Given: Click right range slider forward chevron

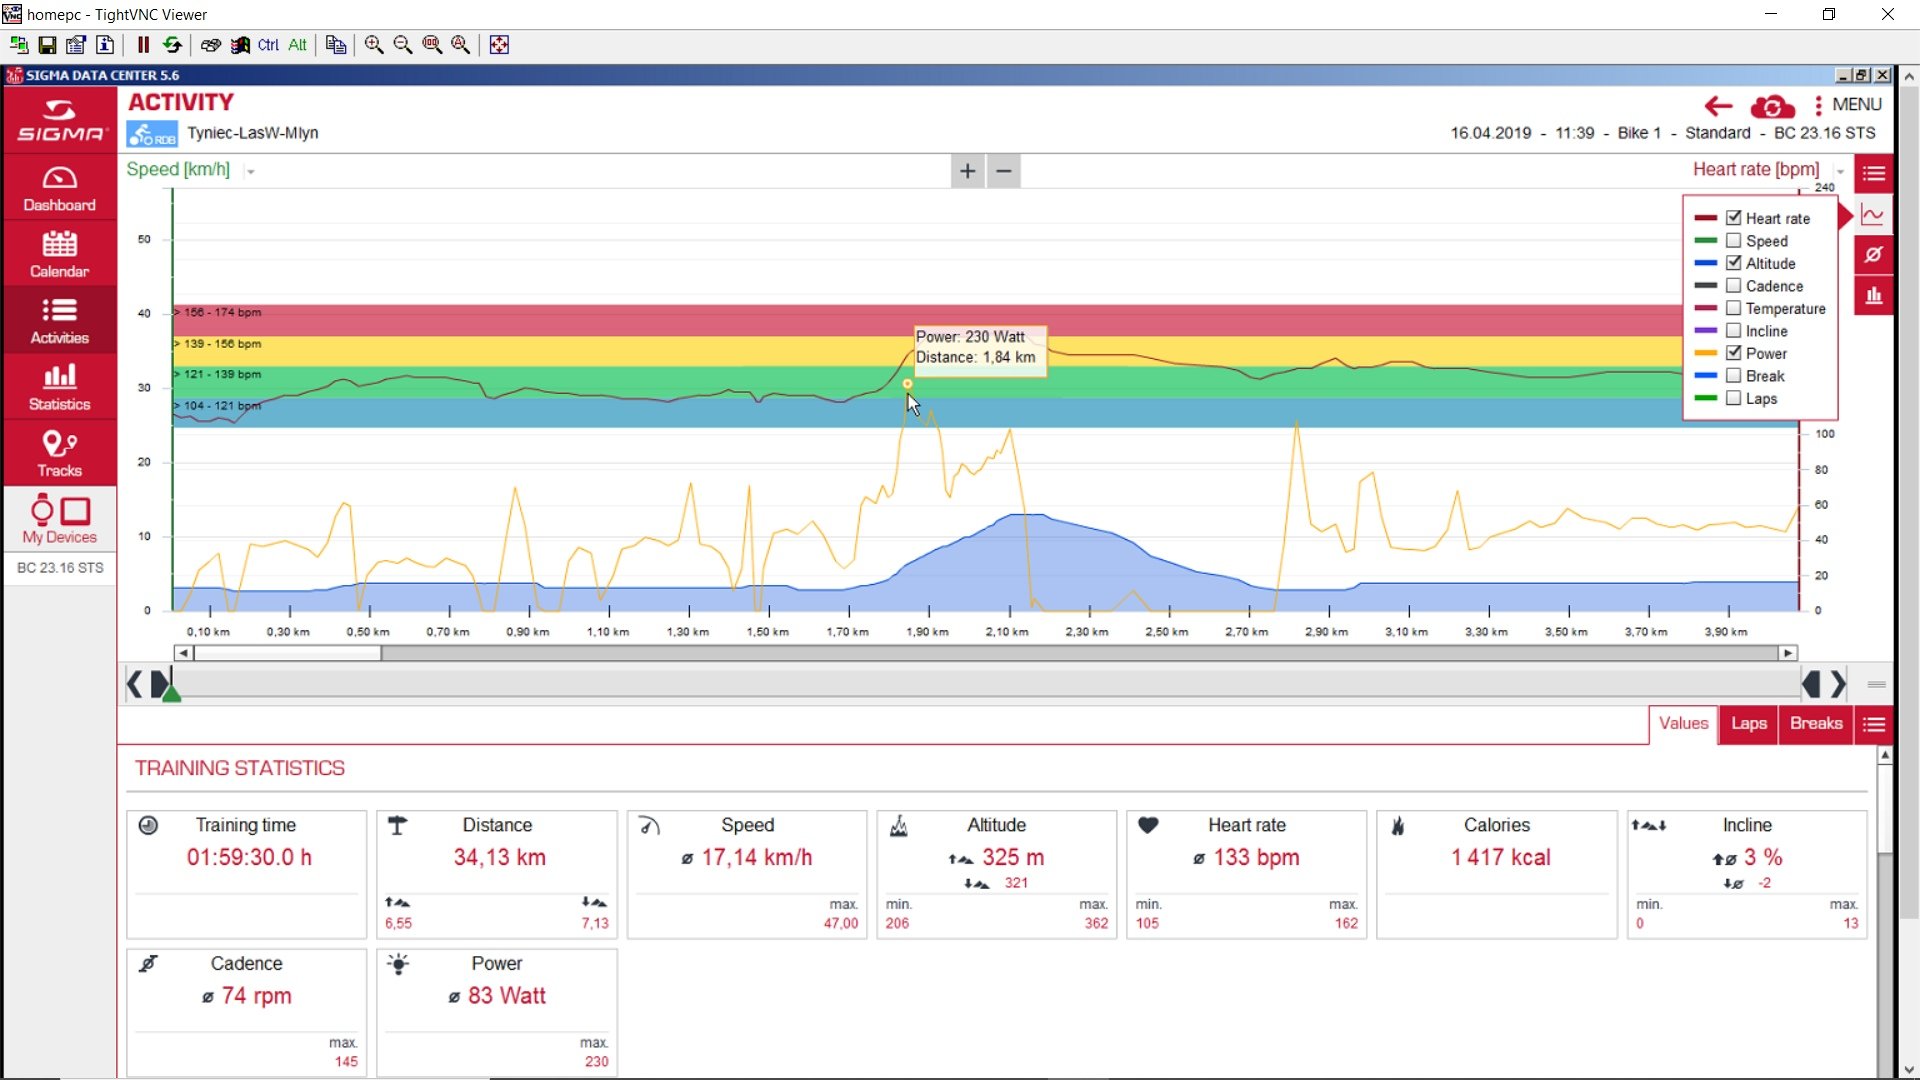Looking at the screenshot, I should pos(1838,684).
